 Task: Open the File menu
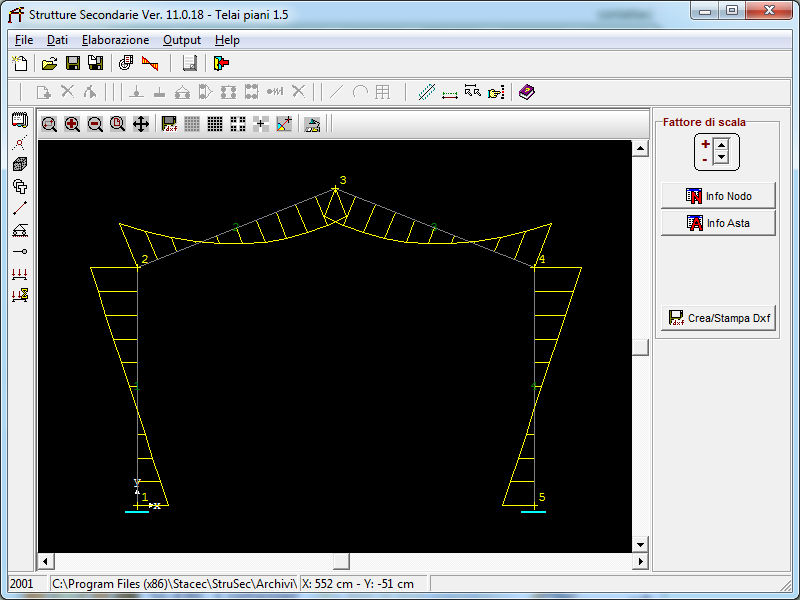(24, 40)
